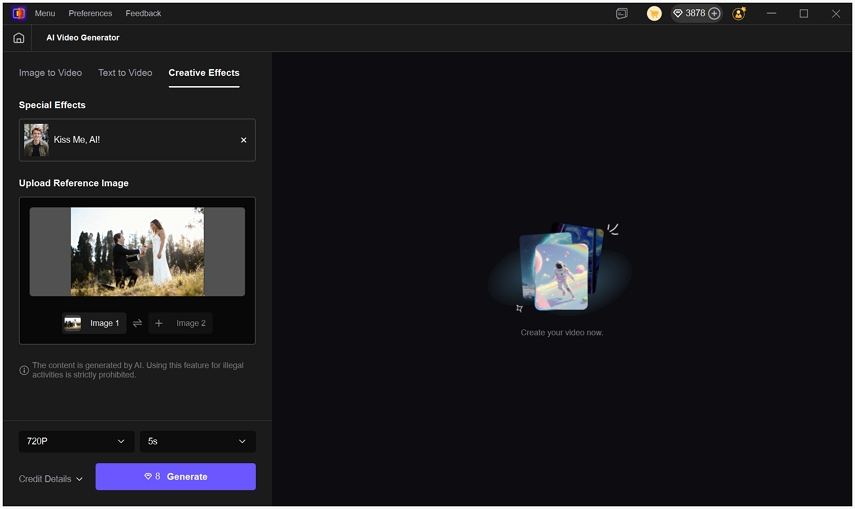Open the message center icon
Image resolution: width=855 pixels, height=509 pixels.
click(622, 14)
